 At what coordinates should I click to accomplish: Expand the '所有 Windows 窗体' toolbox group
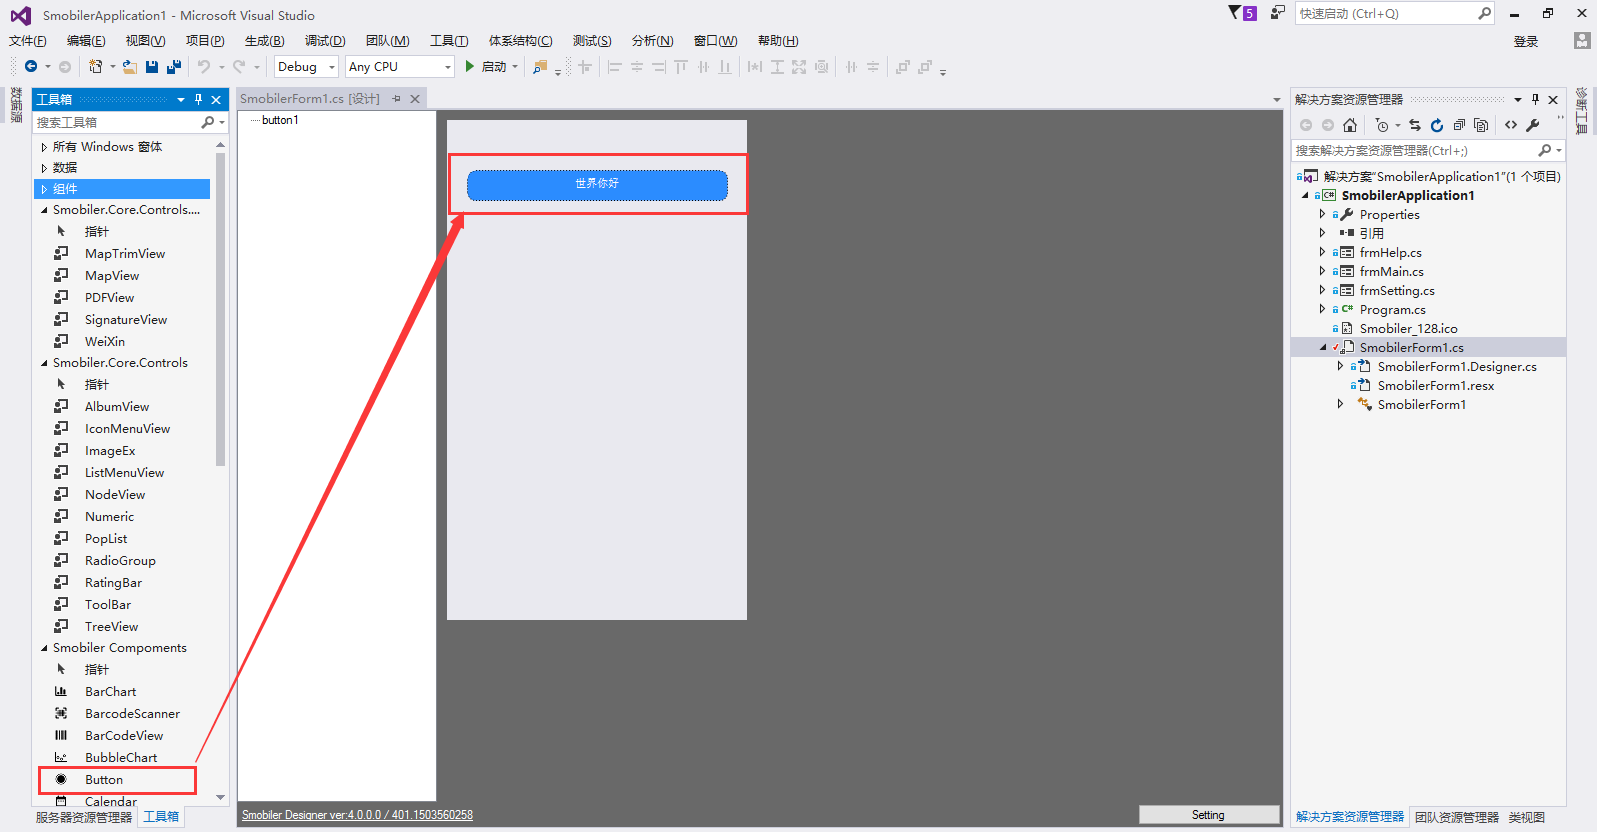[44, 147]
